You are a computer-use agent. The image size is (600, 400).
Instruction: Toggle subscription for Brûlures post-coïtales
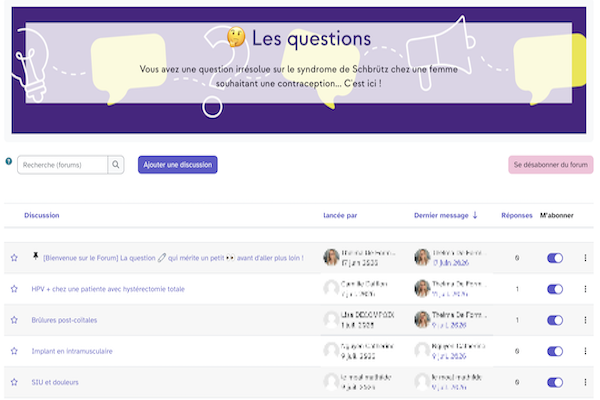click(555, 320)
